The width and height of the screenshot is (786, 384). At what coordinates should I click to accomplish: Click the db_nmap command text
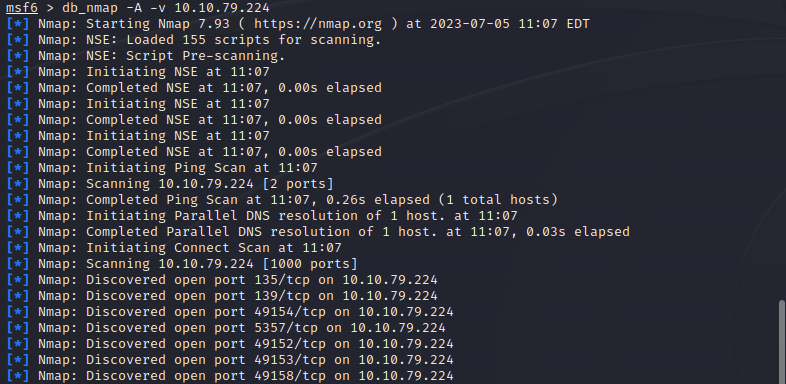click(86, 8)
